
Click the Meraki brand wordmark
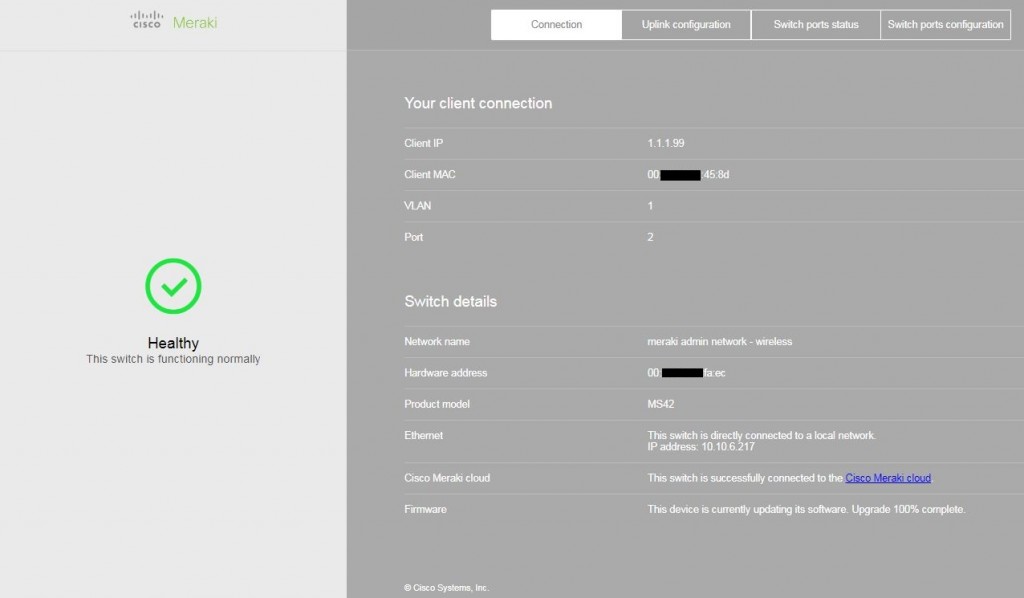click(x=195, y=23)
